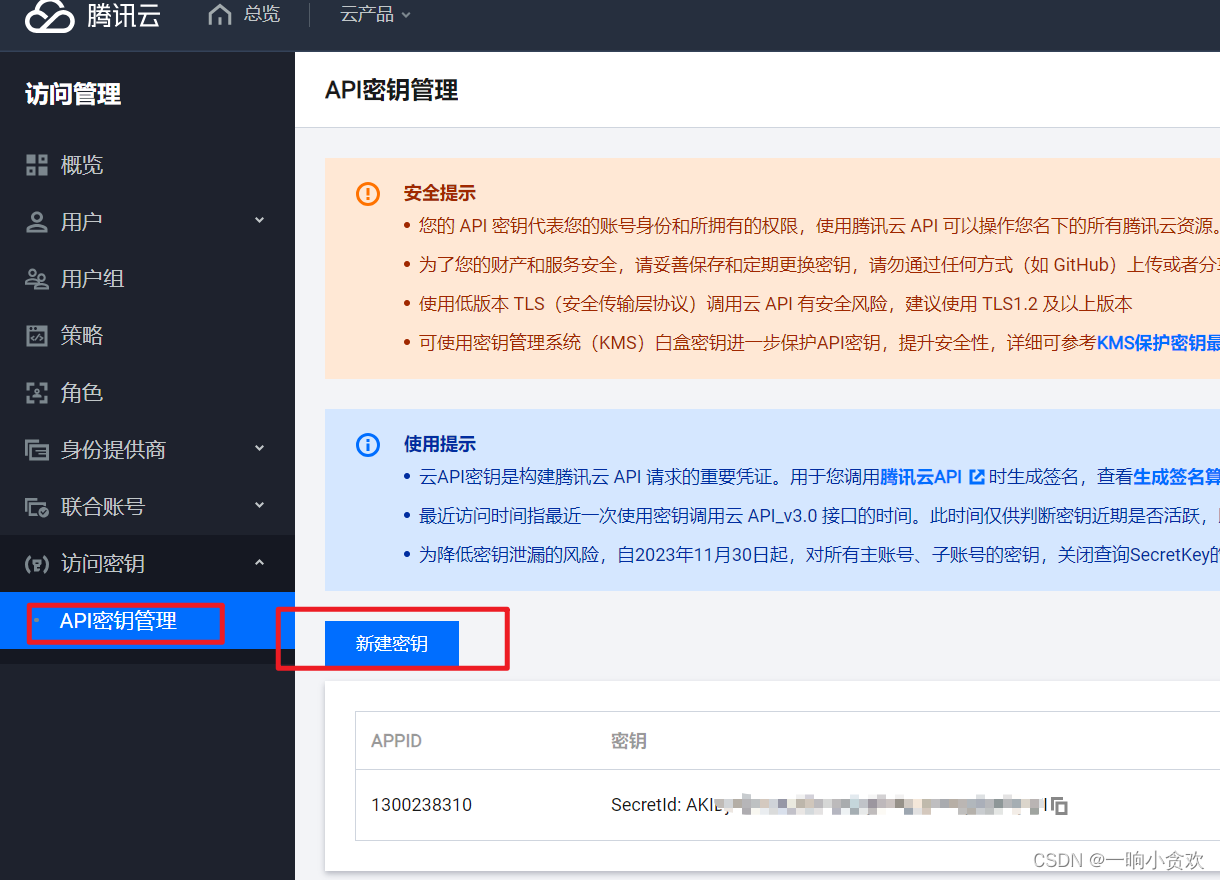Click the 新建密钥 button
Screen dimensions: 1220x880
(x=391, y=643)
